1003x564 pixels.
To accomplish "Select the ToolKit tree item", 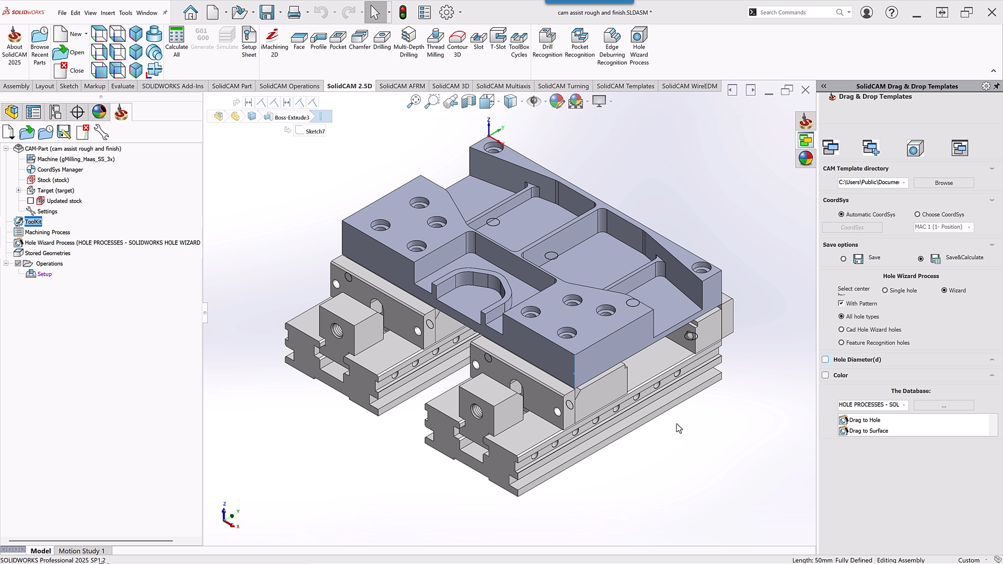I will coord(33,222).
